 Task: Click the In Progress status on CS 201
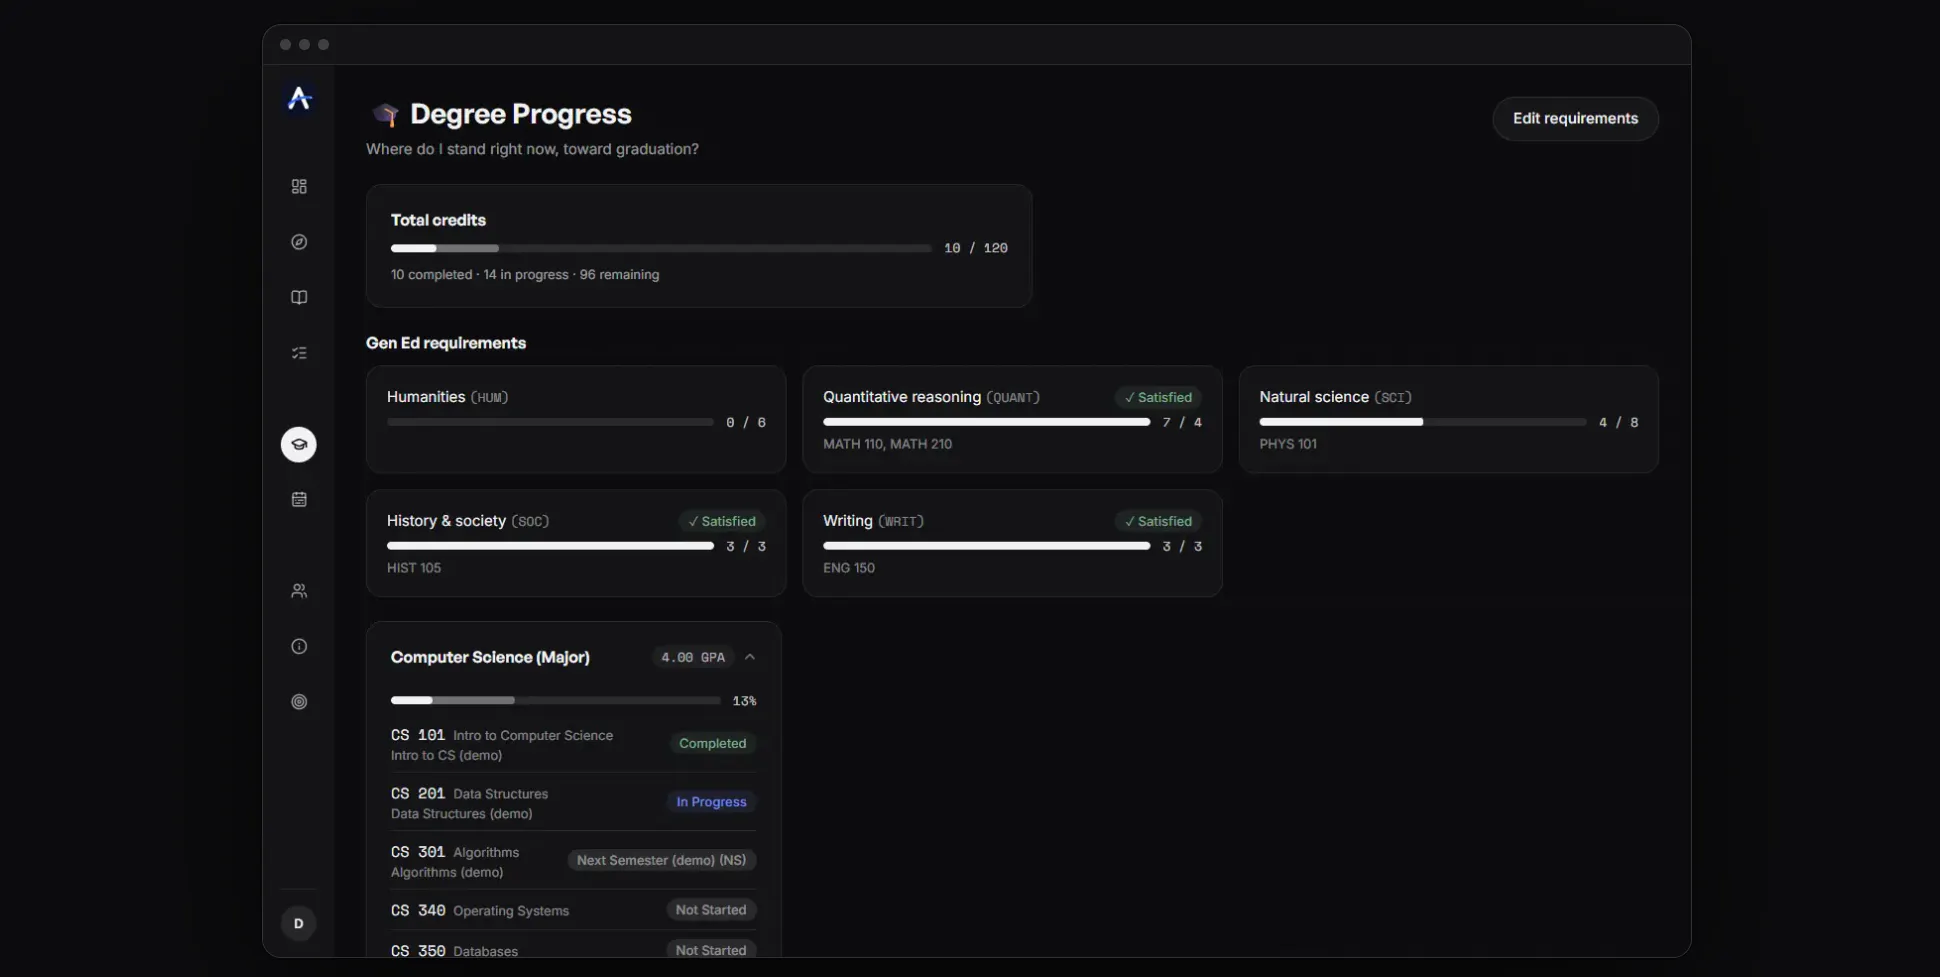pos(711,802)
